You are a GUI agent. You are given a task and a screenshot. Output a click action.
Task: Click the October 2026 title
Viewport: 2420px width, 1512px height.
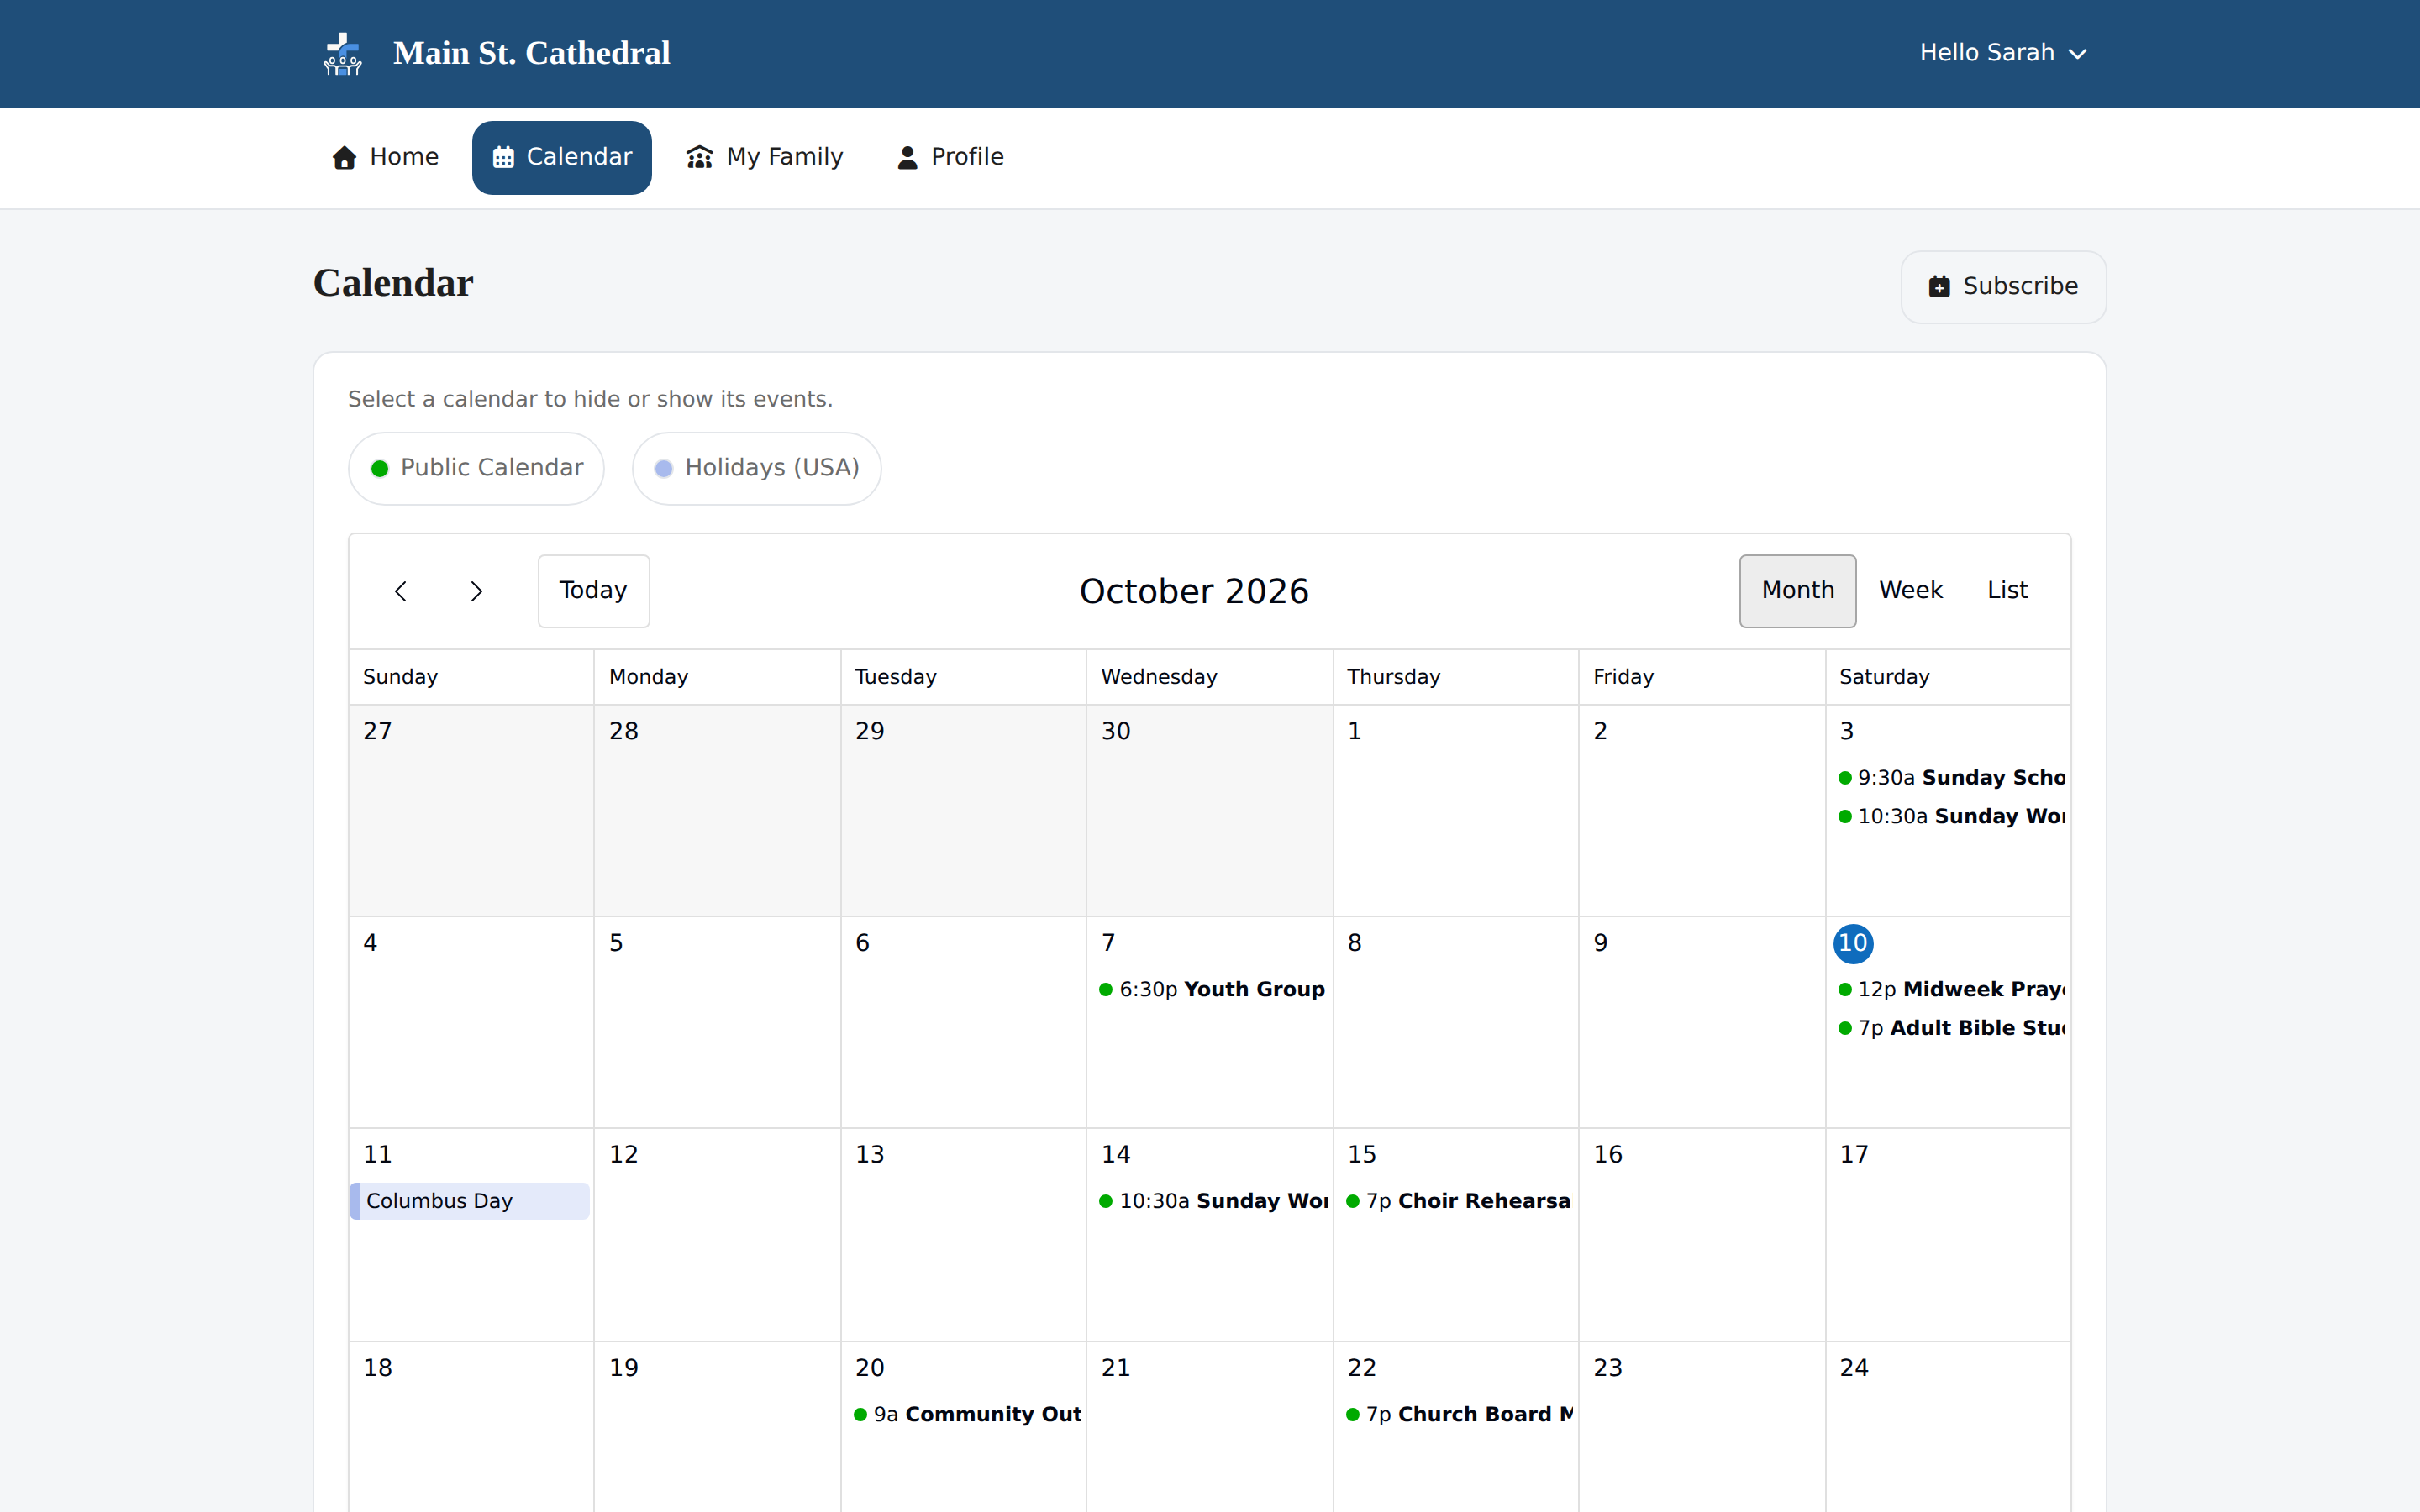tap(1194, 591)
